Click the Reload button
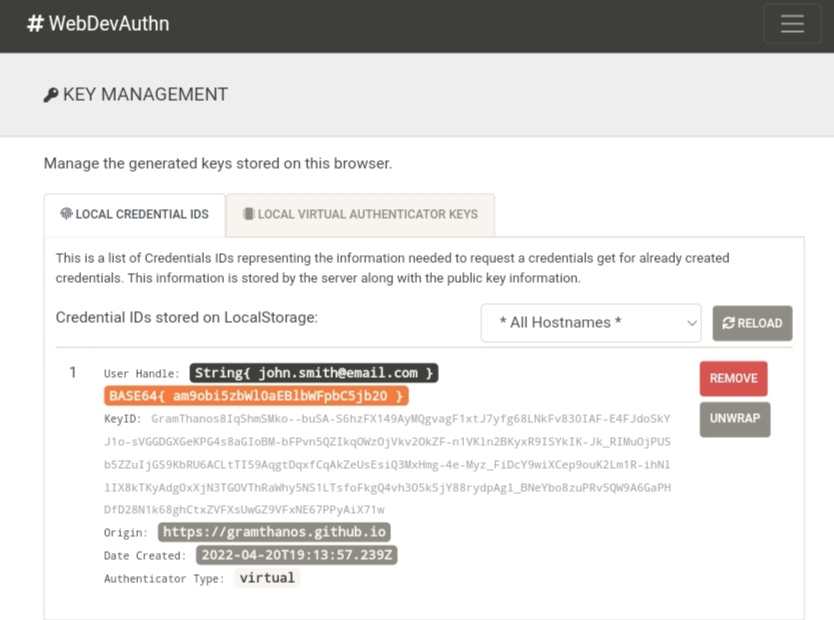 (752, 323)
